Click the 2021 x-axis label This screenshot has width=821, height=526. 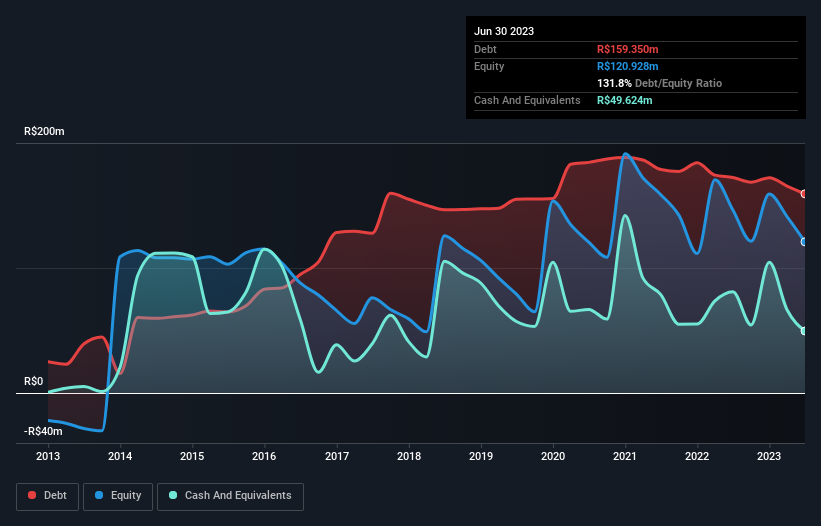coord(625,456)
